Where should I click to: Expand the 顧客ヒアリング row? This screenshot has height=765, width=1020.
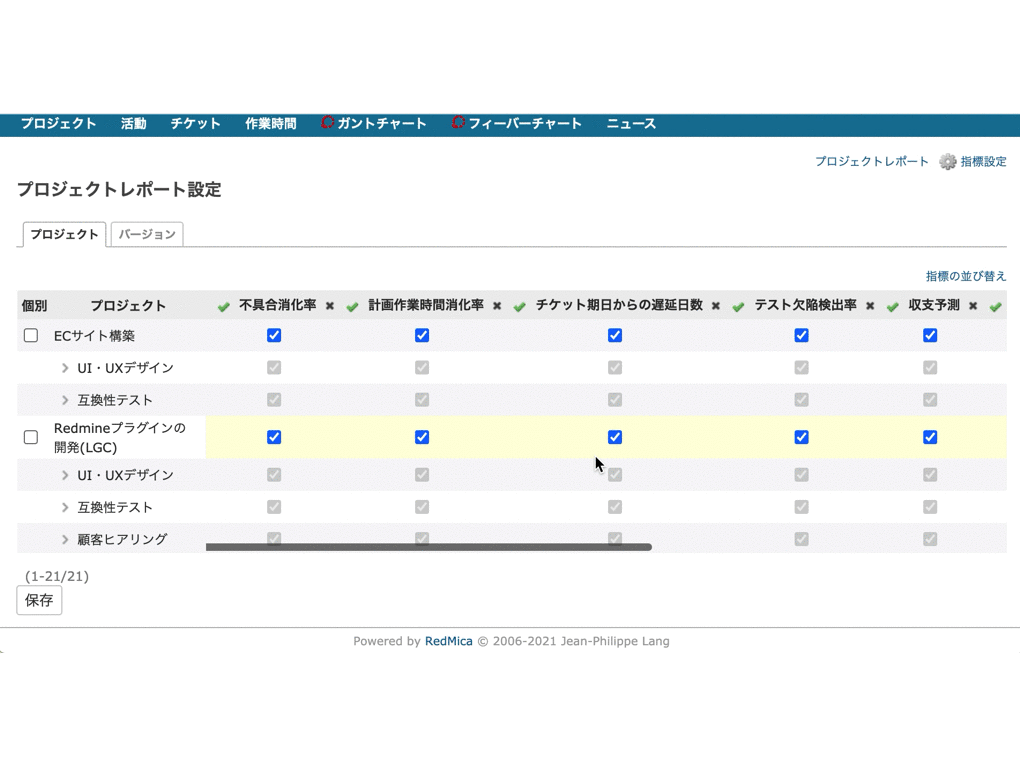(64, 539)
